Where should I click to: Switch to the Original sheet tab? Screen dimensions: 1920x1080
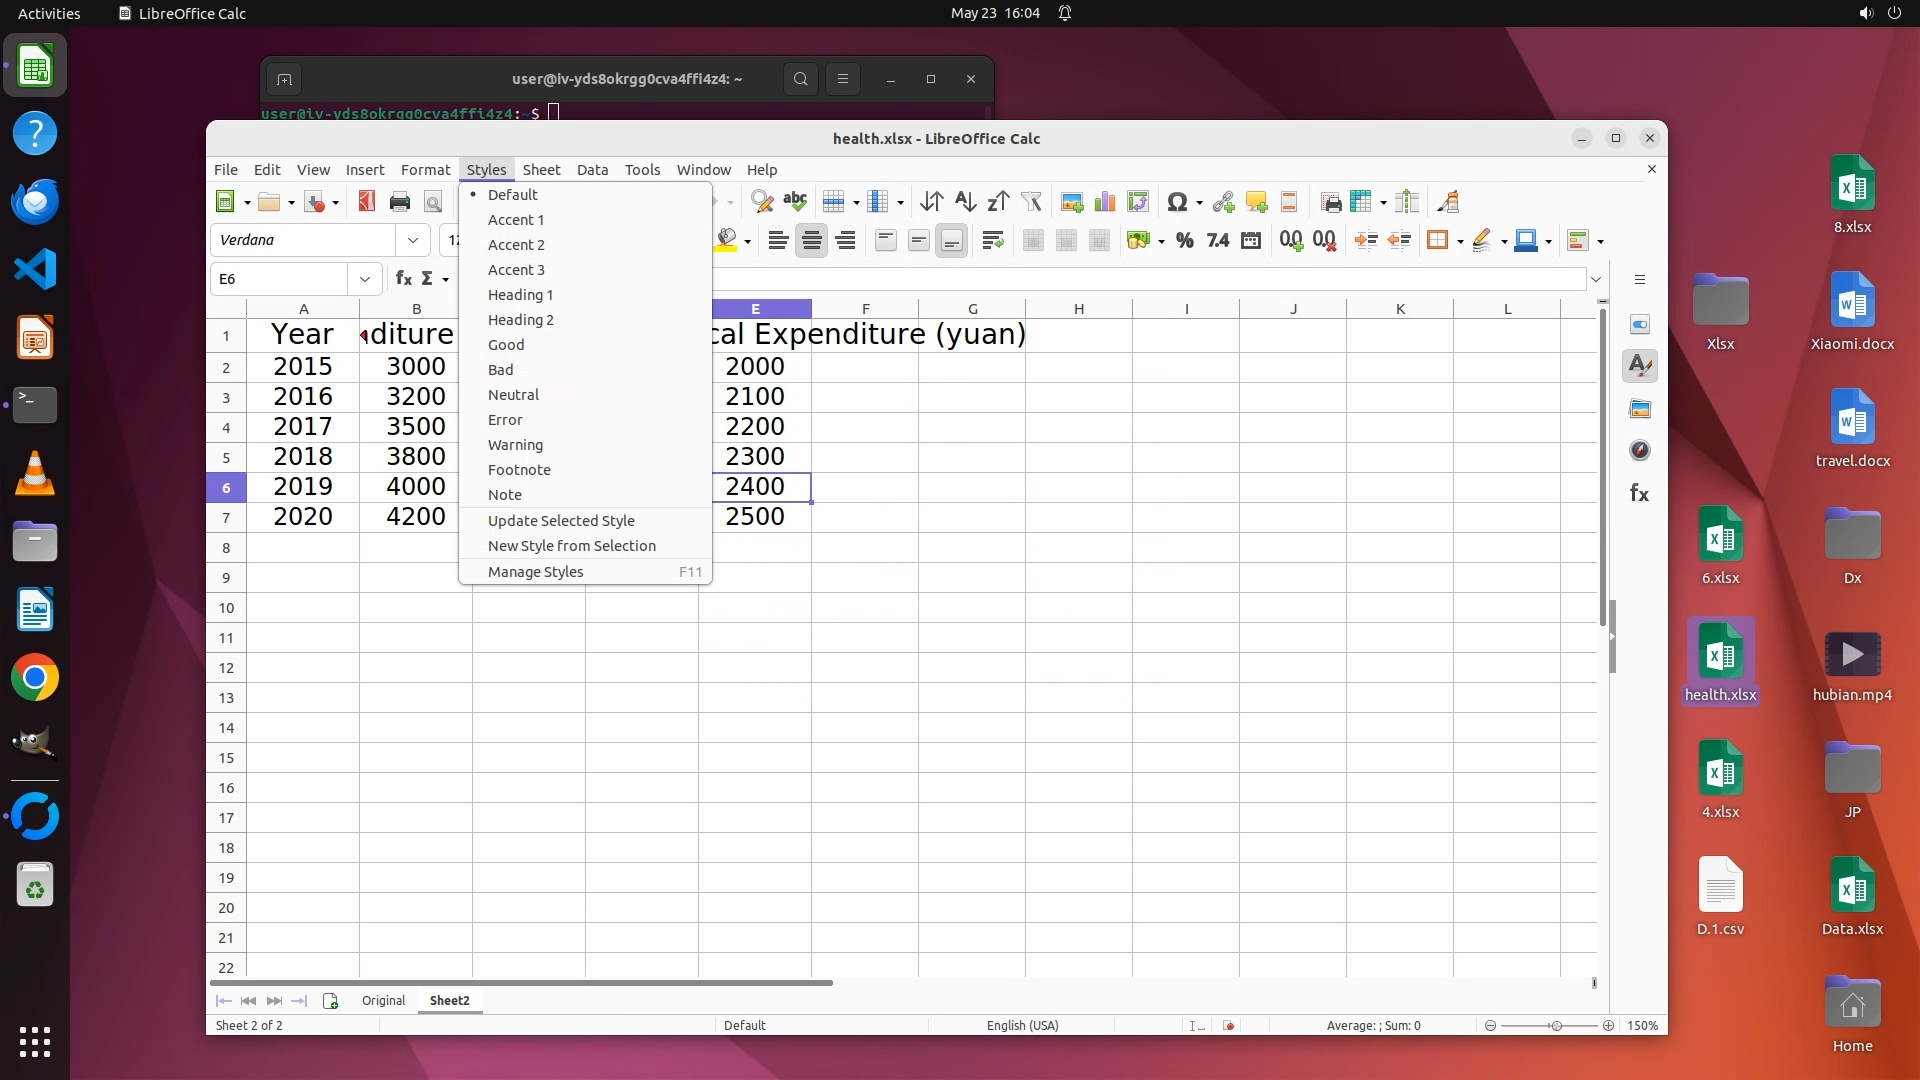383,1000
